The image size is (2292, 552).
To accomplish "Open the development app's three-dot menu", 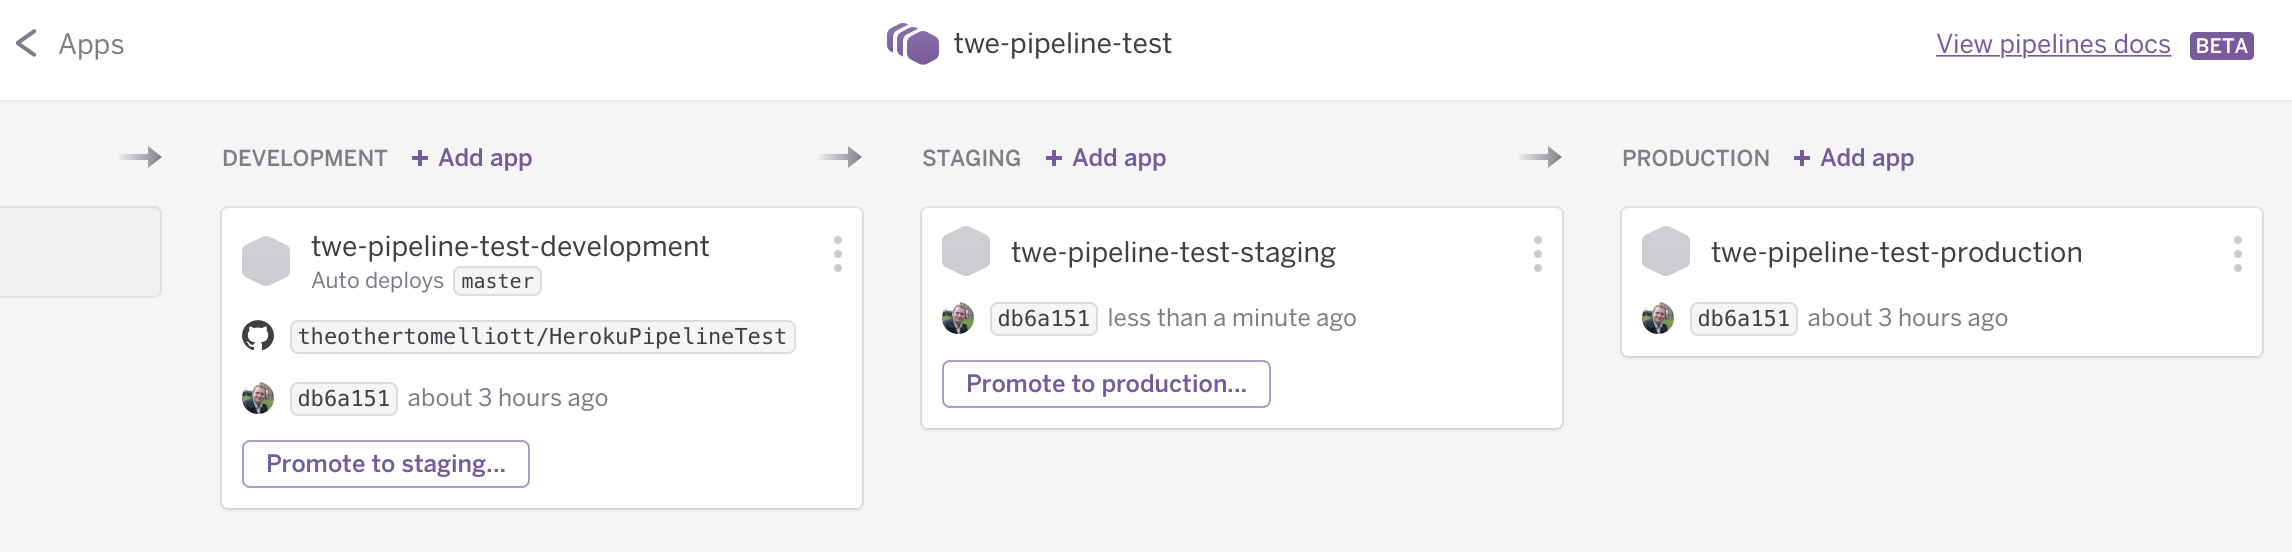I will pyautogui.click(x=838, y=254).
